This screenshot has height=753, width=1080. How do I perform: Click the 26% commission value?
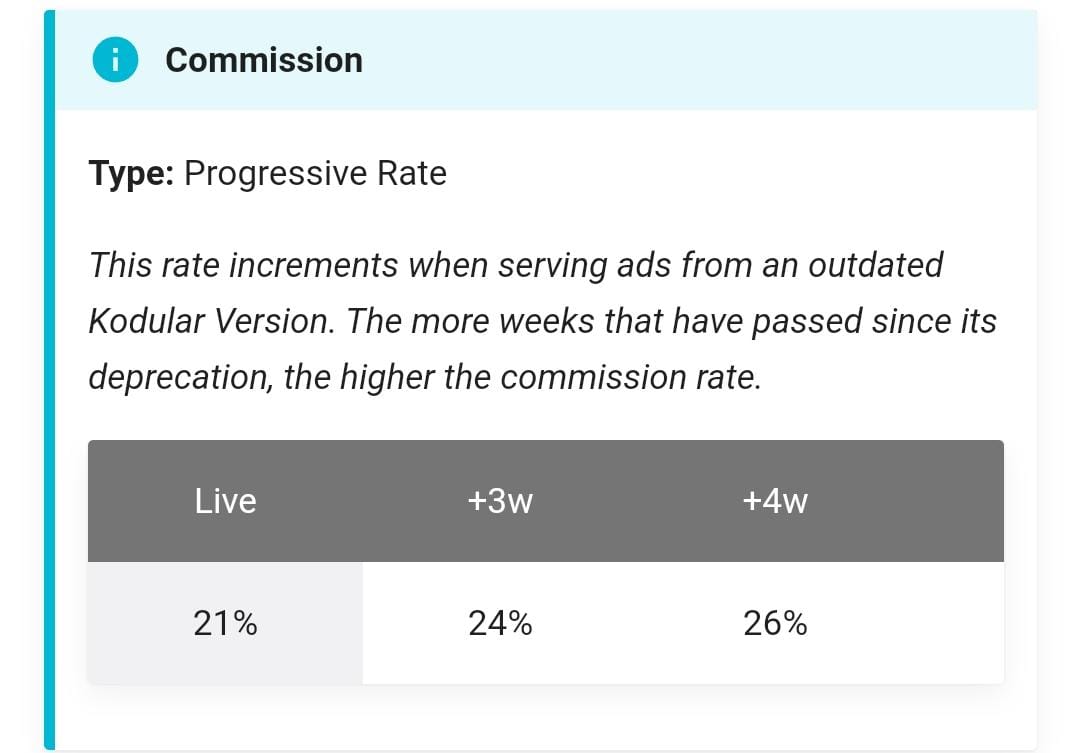pos(775,624)
